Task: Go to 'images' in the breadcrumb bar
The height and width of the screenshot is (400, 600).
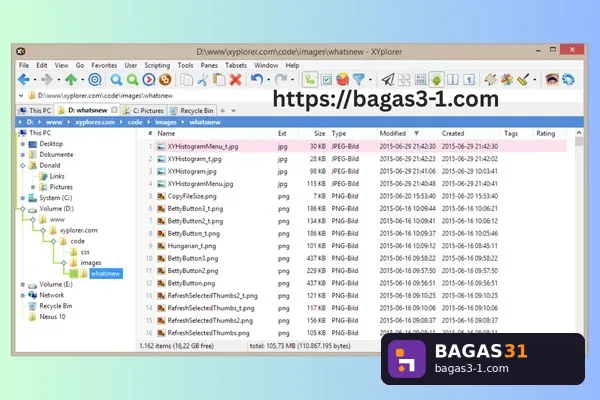Action: (166, 122)
